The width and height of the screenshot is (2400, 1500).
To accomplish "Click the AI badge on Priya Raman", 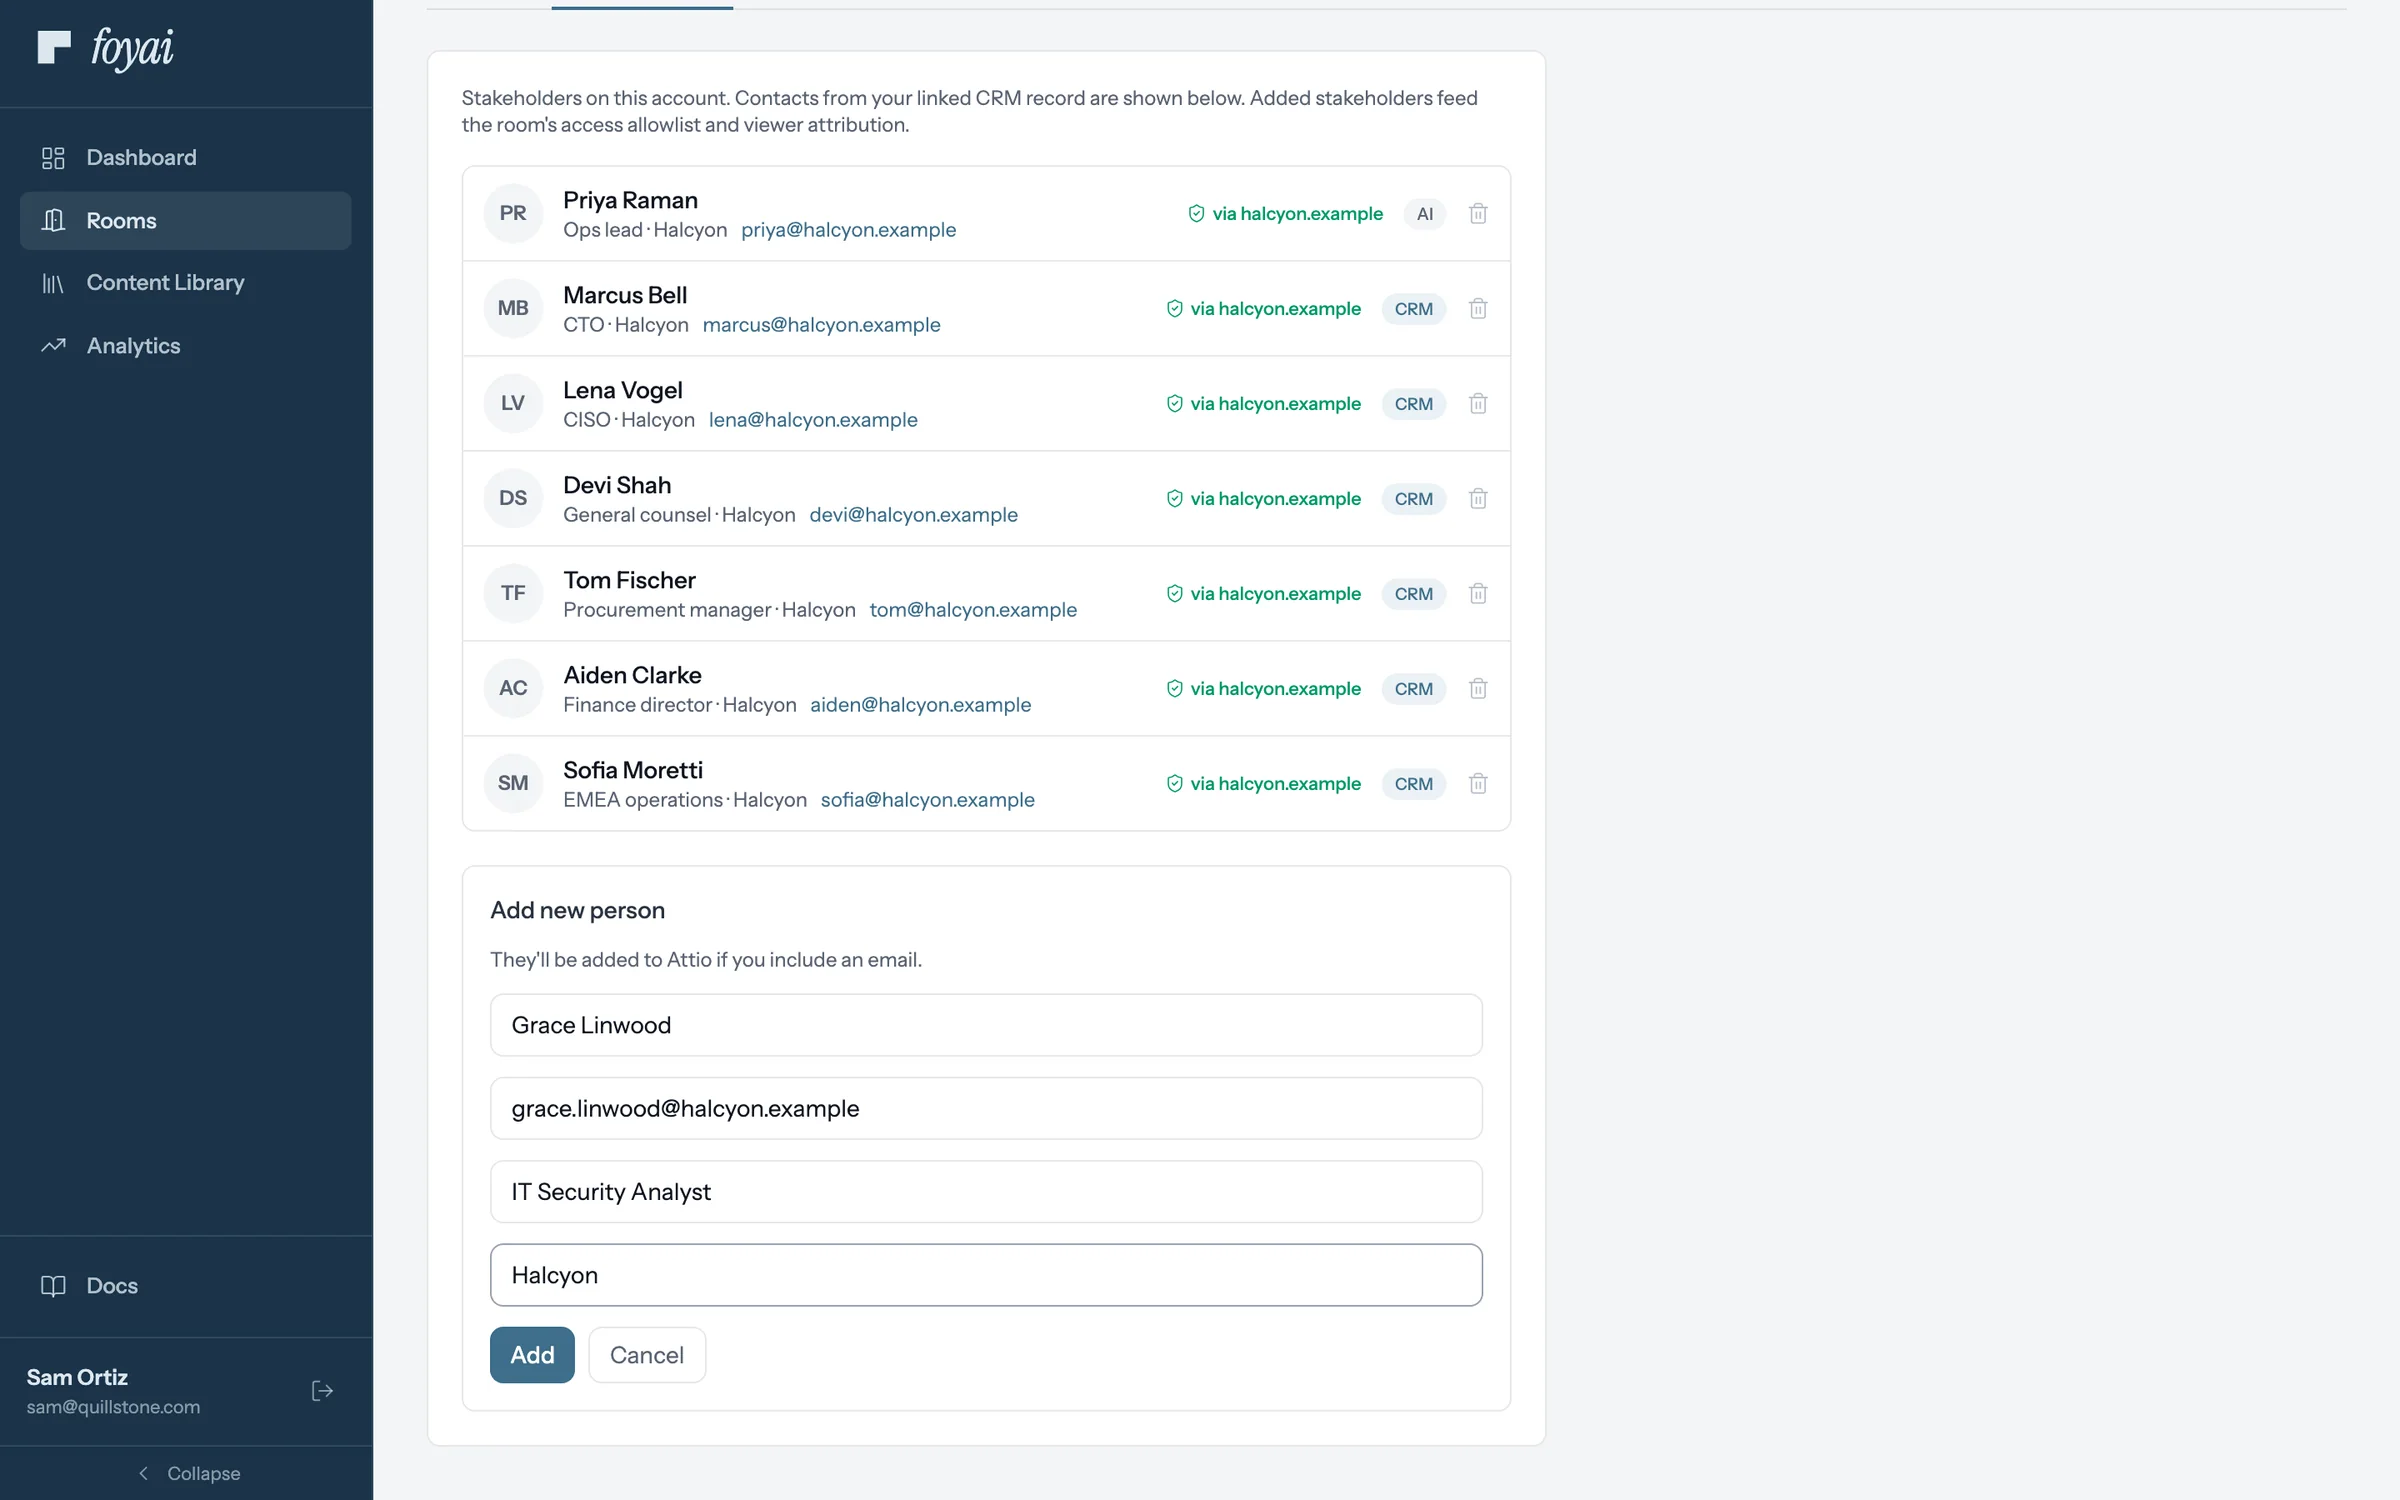I will coord(1425,213).
